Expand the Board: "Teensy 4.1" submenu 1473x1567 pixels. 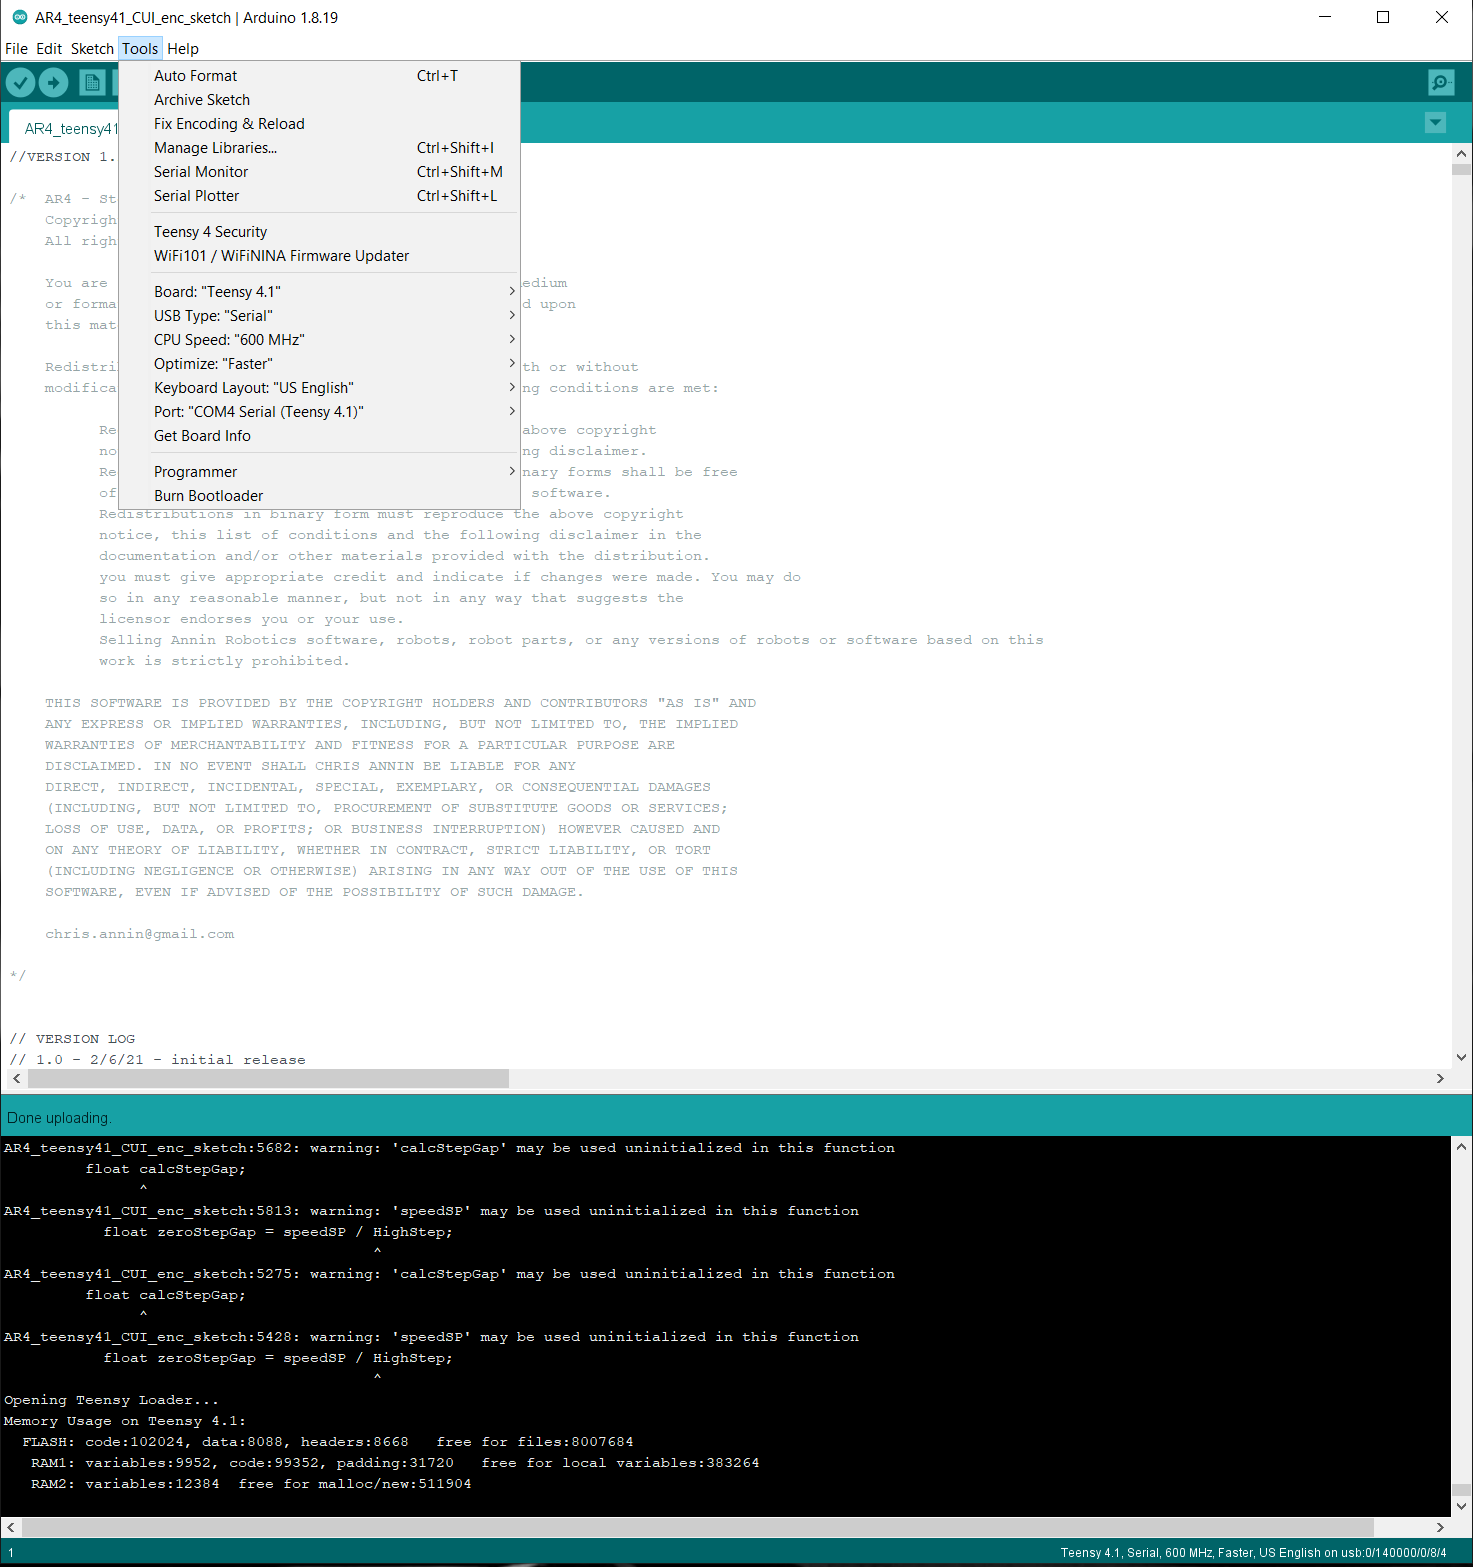tap(319, 292)
